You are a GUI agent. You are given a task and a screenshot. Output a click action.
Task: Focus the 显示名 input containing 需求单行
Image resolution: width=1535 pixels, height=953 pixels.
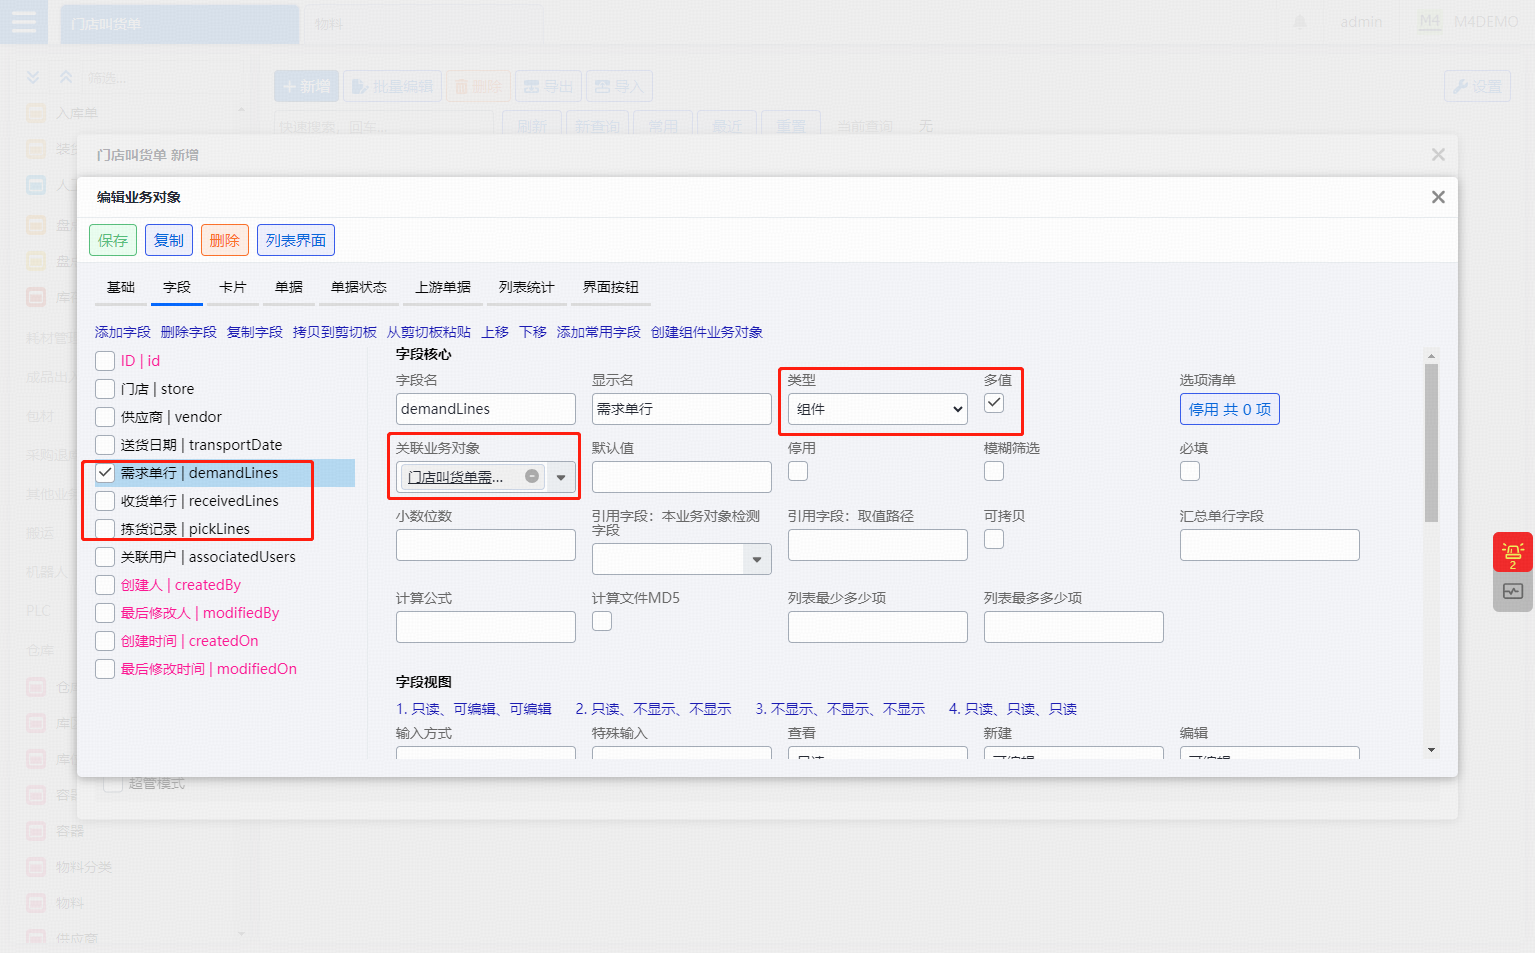pos(682,409)
